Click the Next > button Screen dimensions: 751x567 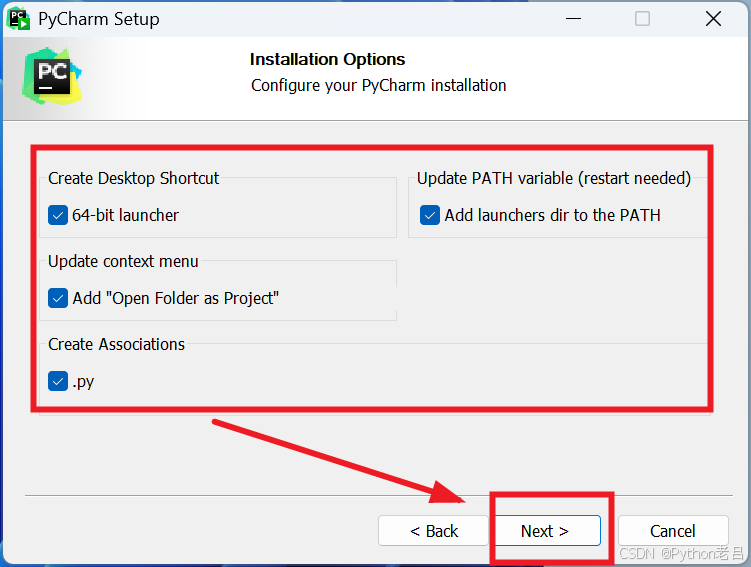(x=547, y=531)
